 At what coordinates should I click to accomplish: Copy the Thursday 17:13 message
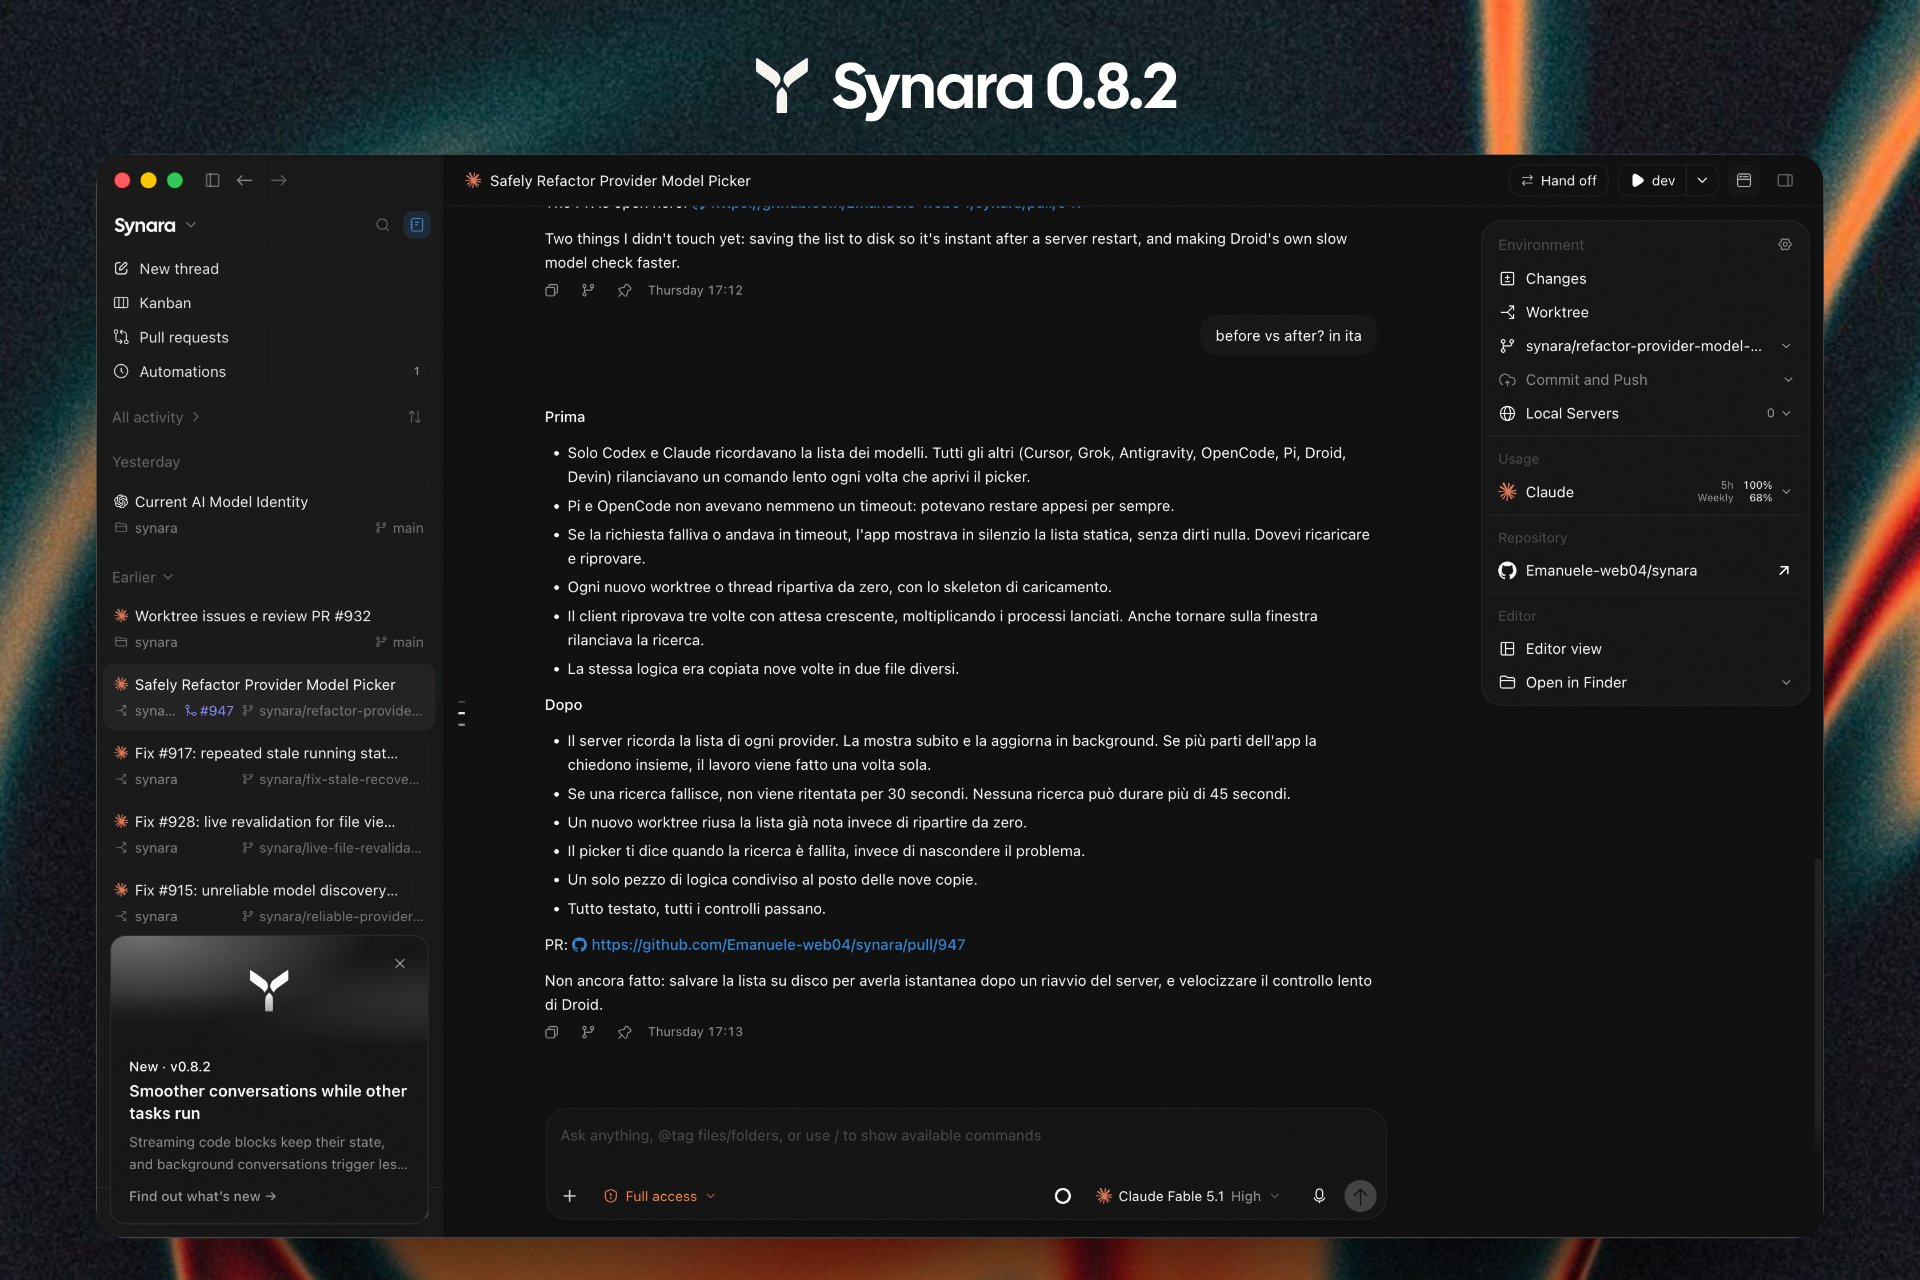[x=551, y=1032]
